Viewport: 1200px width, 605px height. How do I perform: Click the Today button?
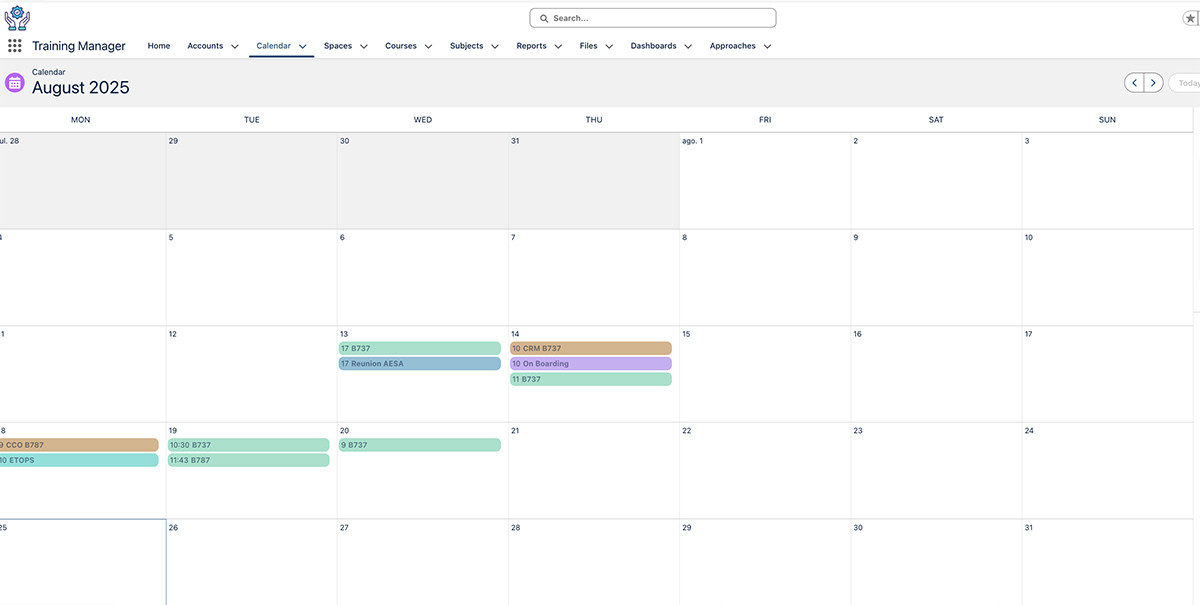[1187, 83]
